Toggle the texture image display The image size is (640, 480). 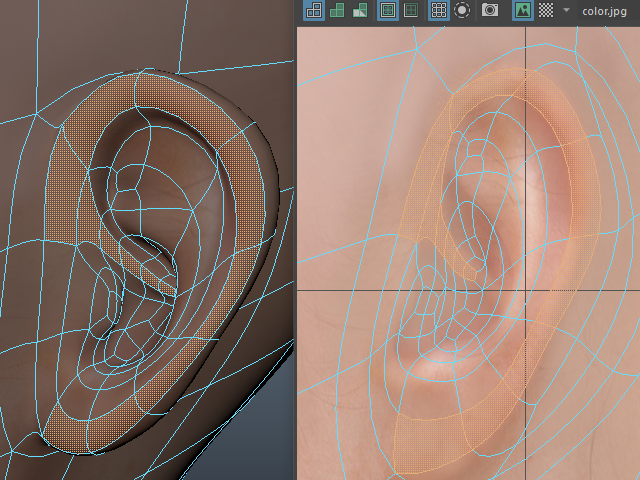(521, 10)
